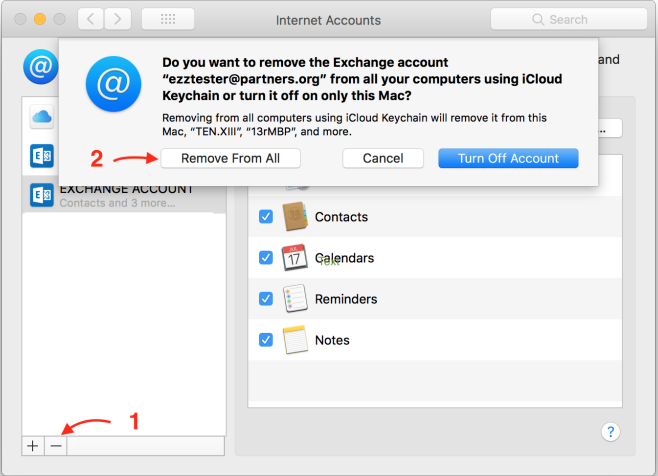Add a new account with plus button

[x=33, y=445]
